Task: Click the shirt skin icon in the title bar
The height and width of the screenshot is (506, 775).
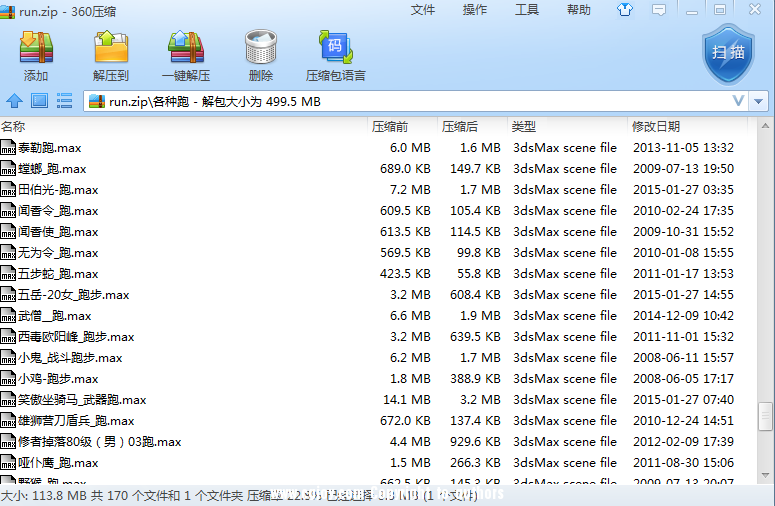Action: [x=626, y=10]
